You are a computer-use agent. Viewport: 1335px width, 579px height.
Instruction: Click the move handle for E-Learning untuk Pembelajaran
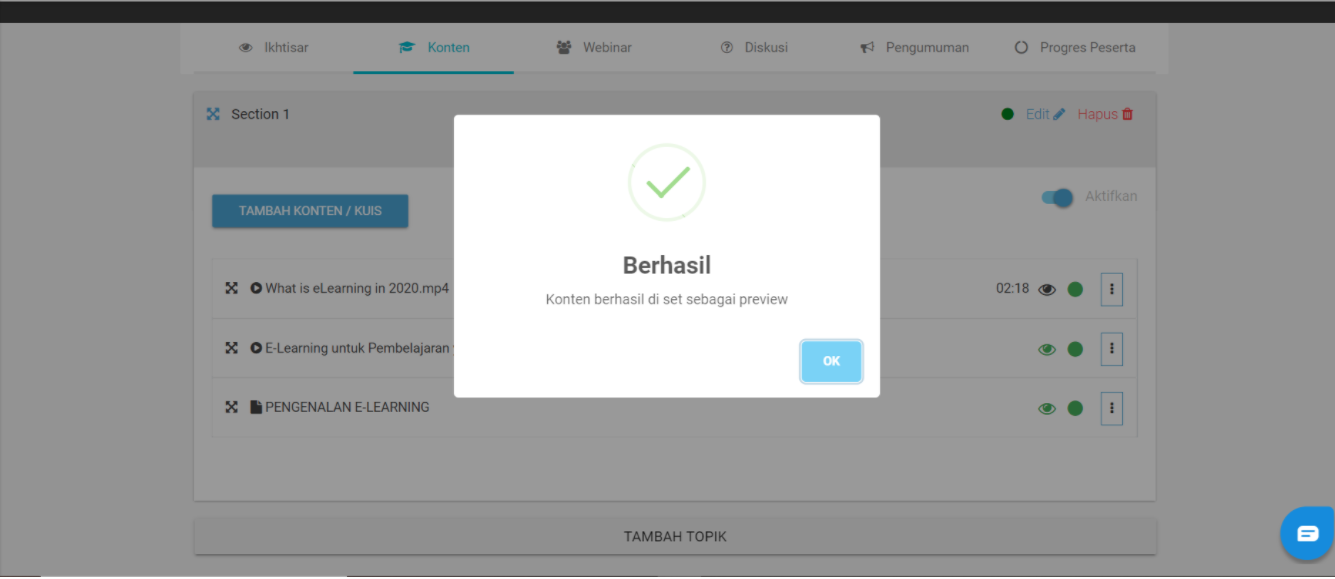[231, 348]
